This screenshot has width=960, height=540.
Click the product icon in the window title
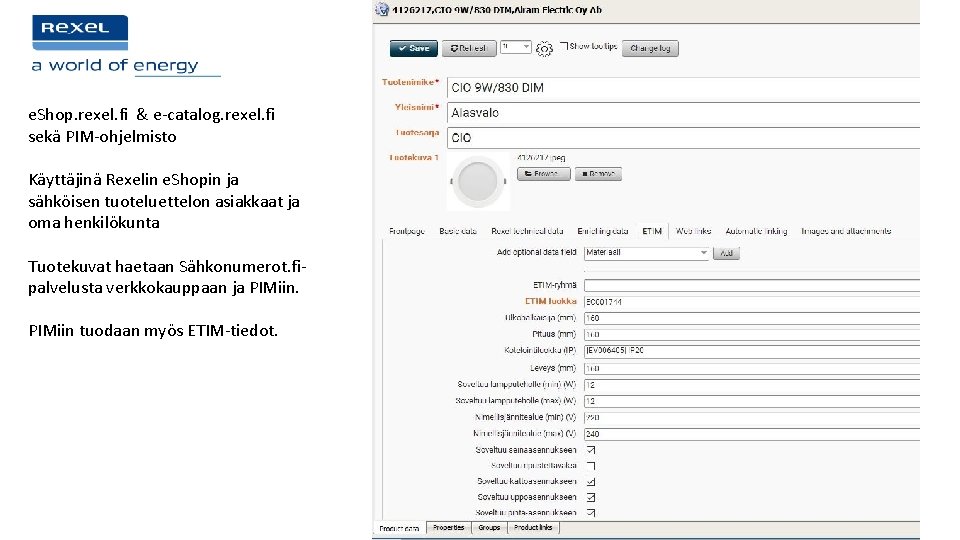click(x=382, y=9)
